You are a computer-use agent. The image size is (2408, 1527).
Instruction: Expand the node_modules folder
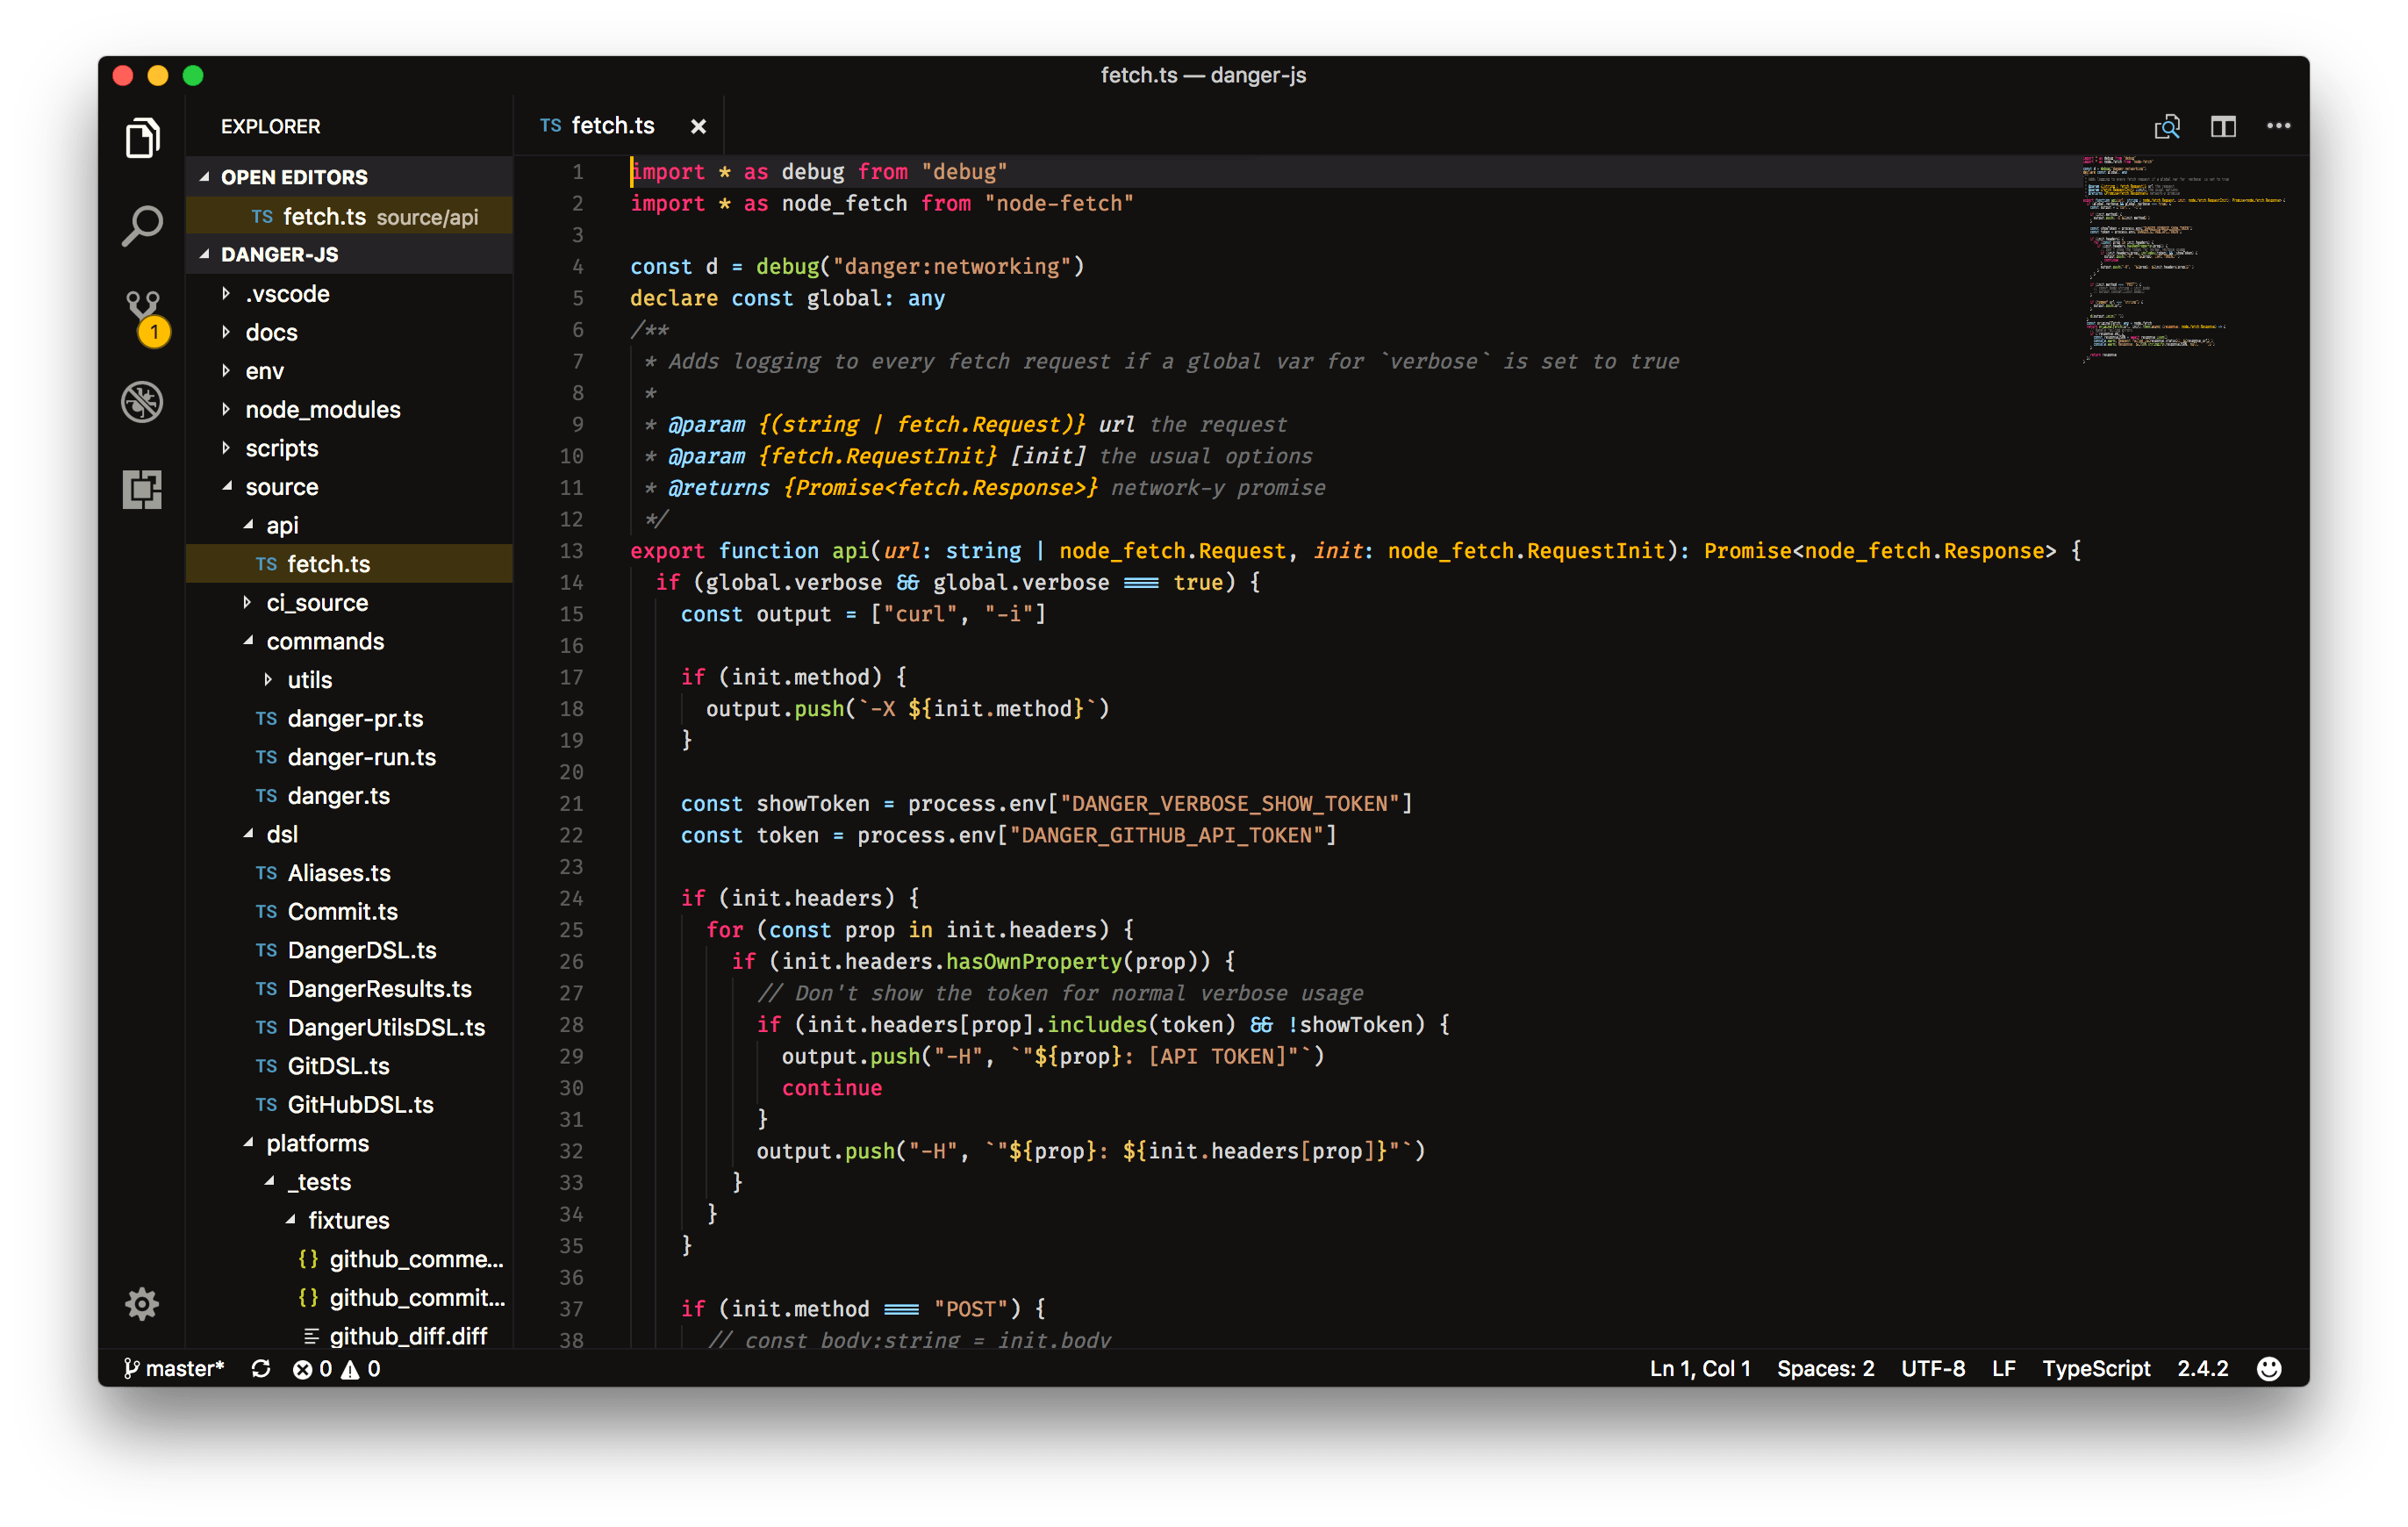(x=322, y=409)
